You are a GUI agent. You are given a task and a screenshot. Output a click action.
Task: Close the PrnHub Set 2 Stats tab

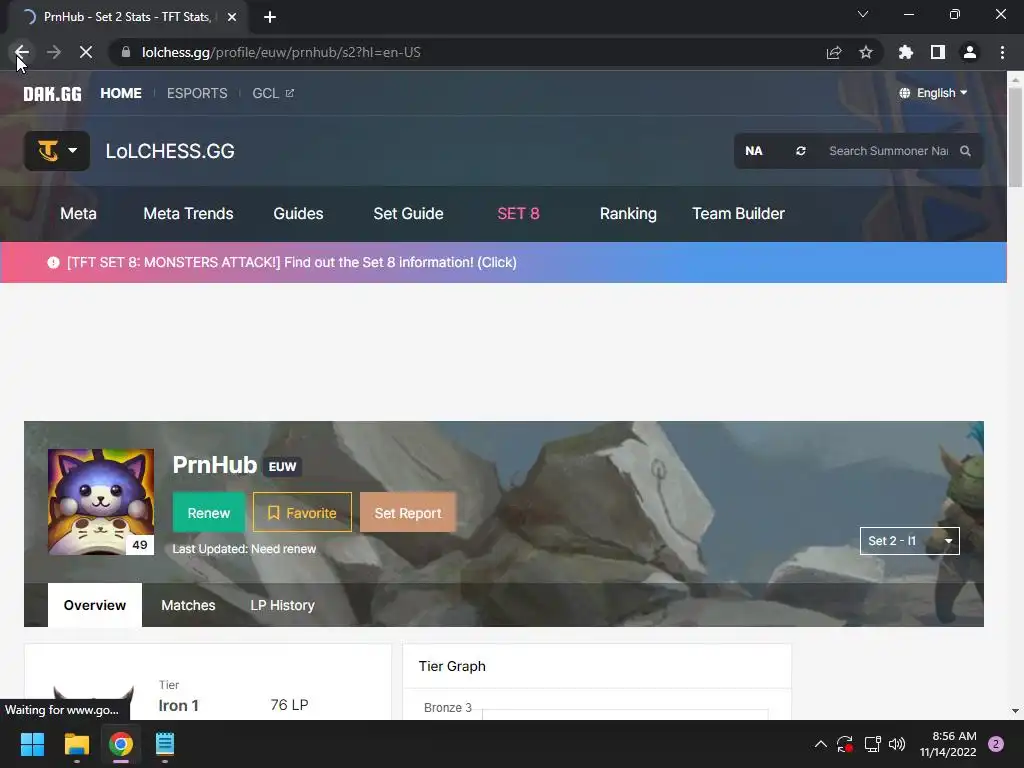pos(232,17)
